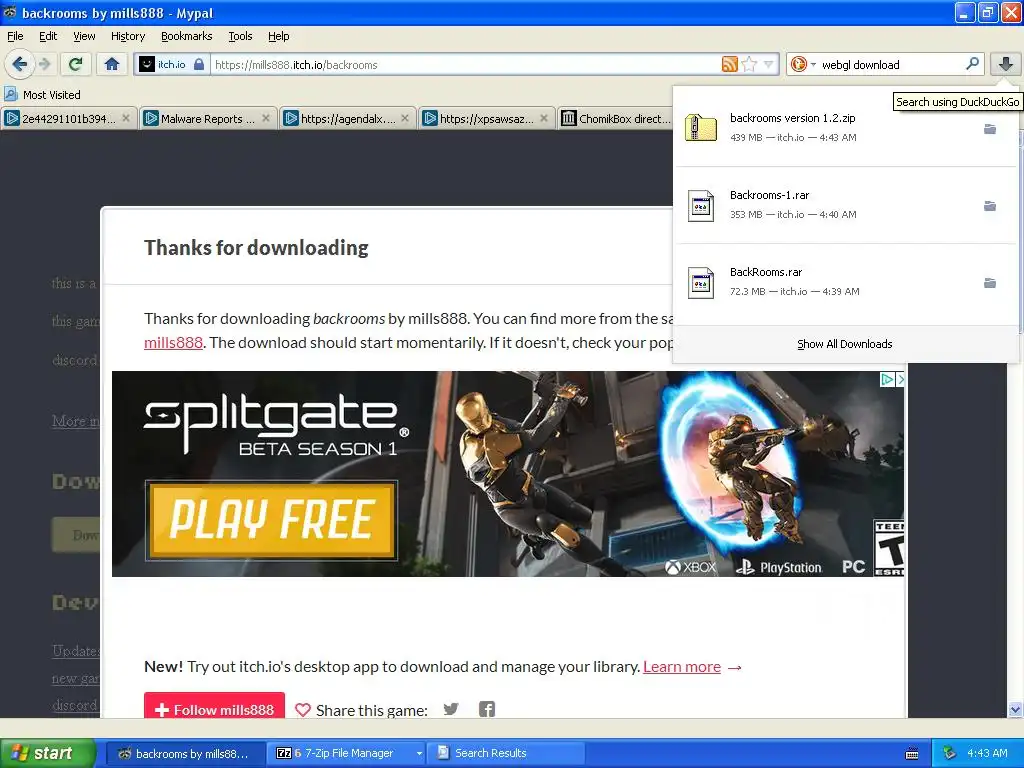The image size is (1024, 768).
Task: Open the Tools menu
Action: coord(240,36)
